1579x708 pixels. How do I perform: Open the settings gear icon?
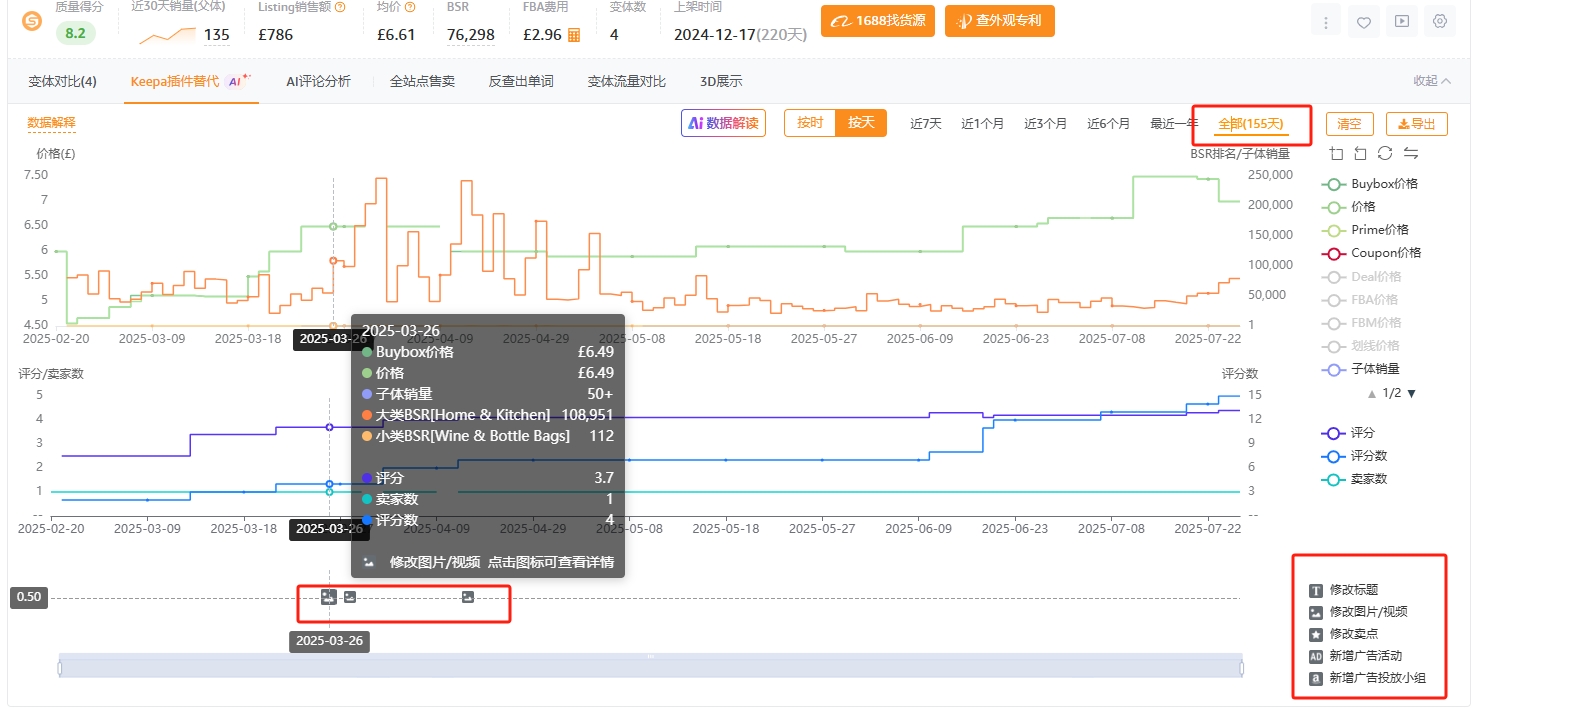[x=1439, y=21]
